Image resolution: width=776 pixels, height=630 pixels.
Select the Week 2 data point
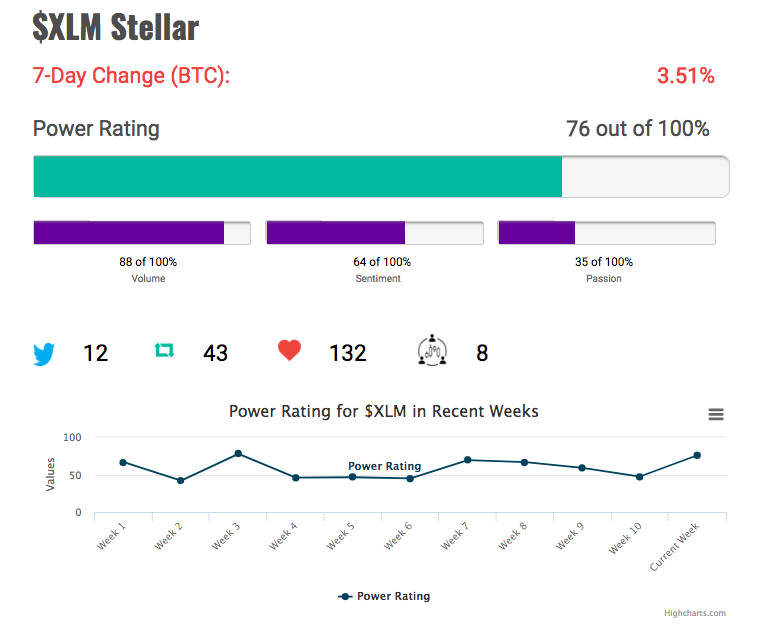(x=181, y=481)
